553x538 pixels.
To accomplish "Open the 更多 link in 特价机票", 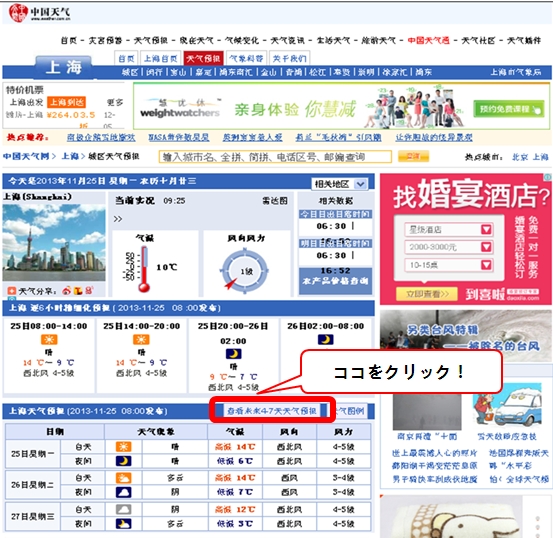I will [115, 102].
